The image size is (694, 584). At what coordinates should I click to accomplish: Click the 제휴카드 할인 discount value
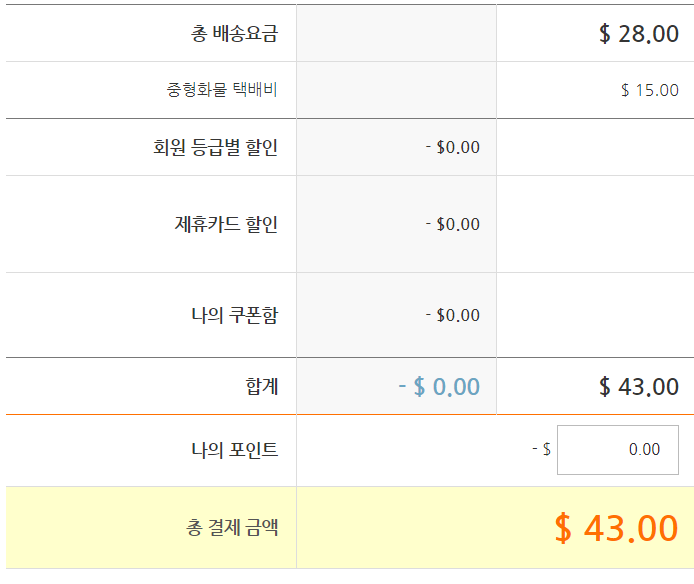coord(452,224)
